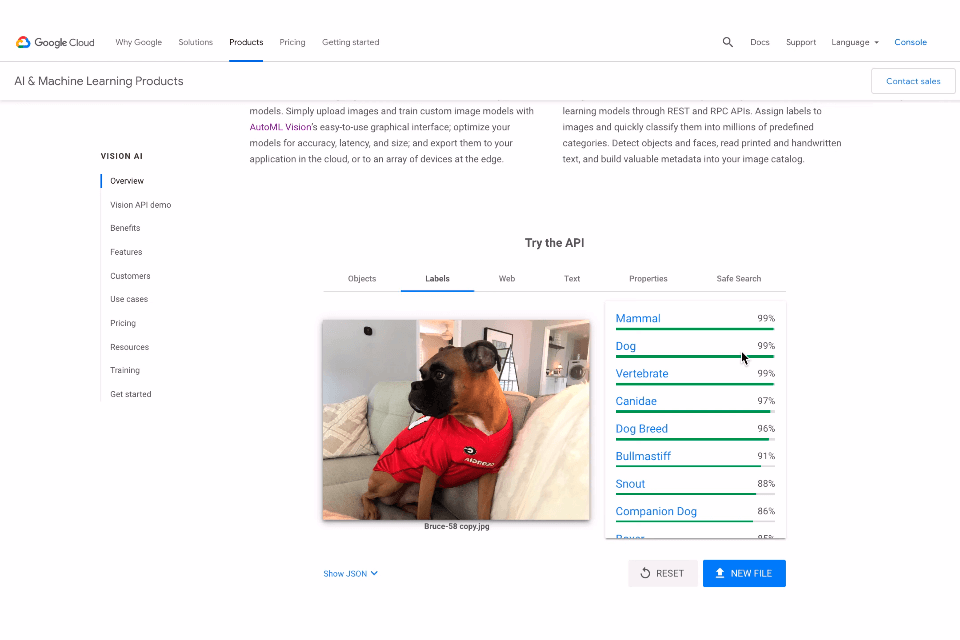The image size is (960, 640).
Task: Select the Labels tab
Action: coord(437,279)
